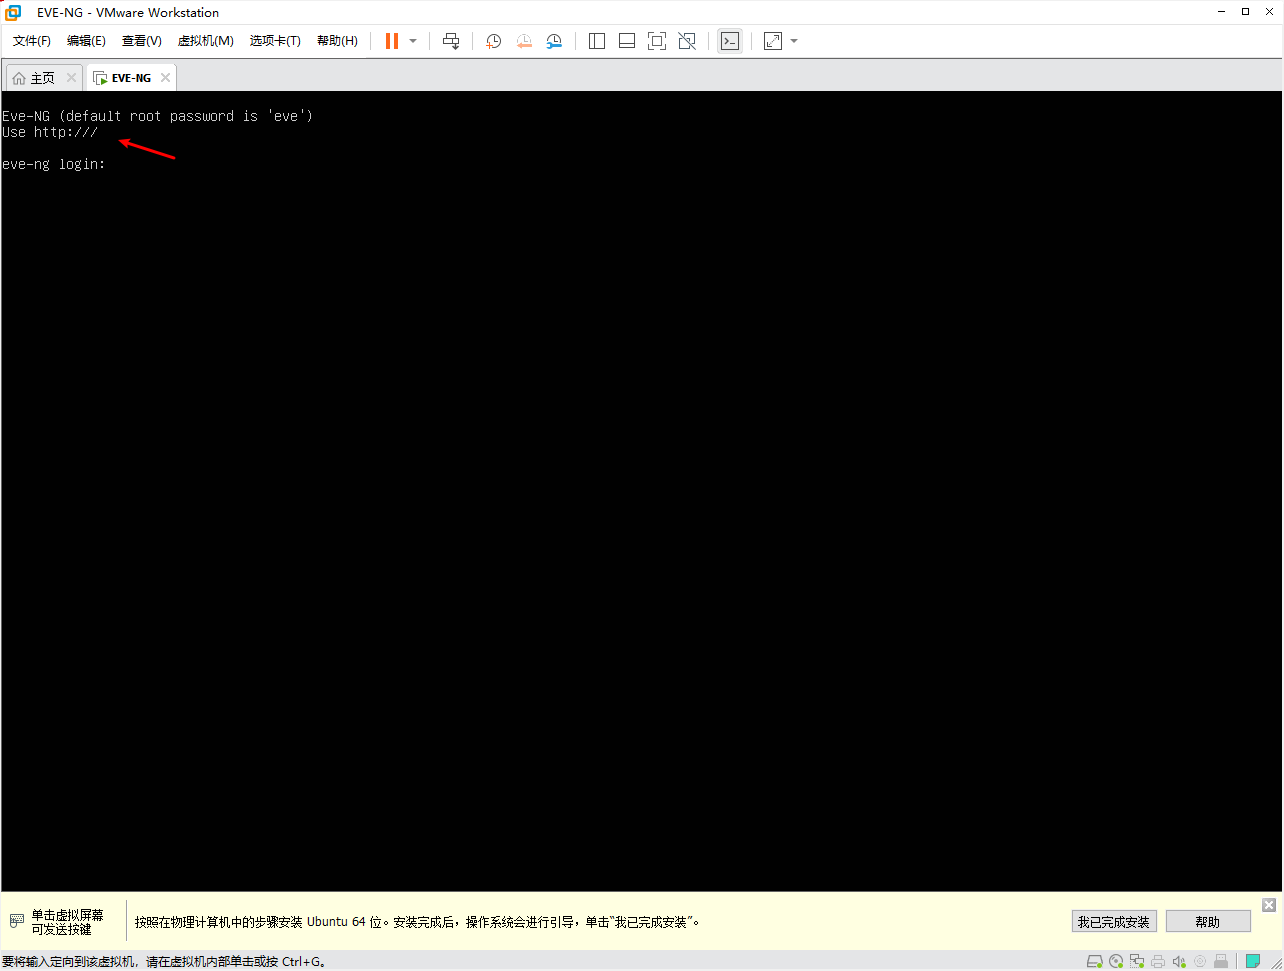Screen dimensions: 1284x971
Task: Dismiss the yellow install hint bar
Action: 1269,905
